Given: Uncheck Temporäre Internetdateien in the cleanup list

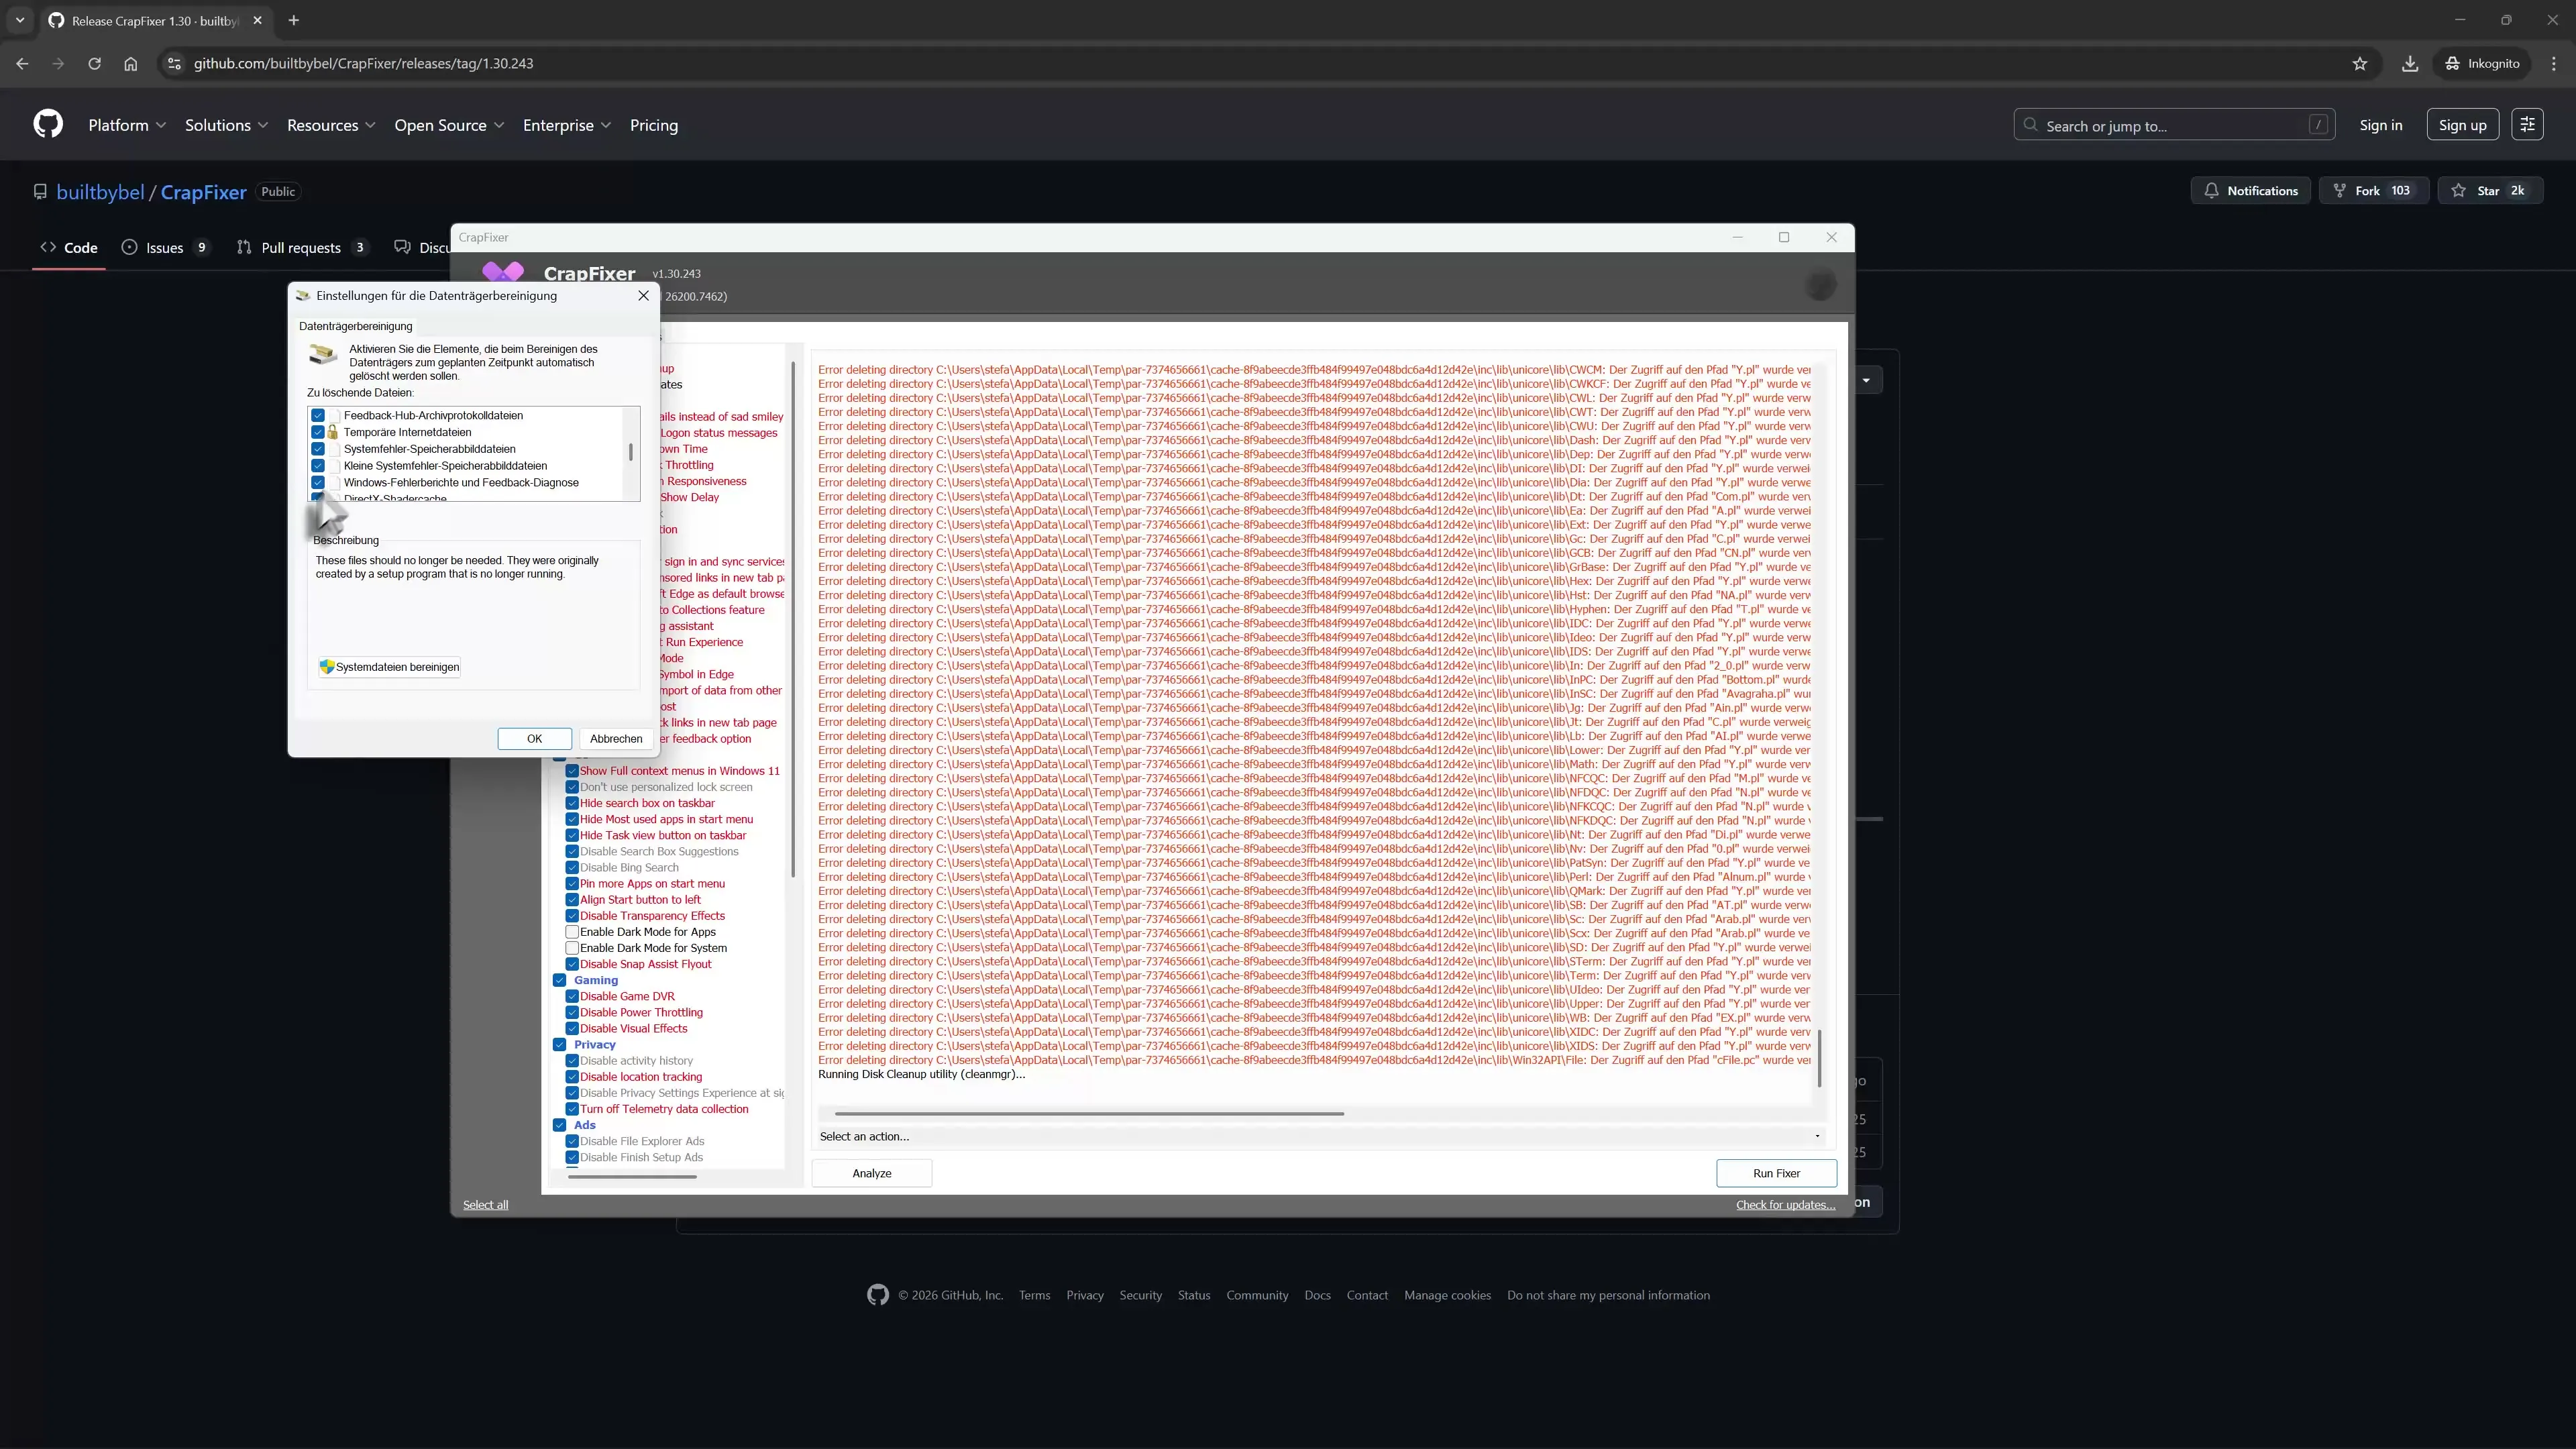Looking at the screenshot, I should 318,432.
